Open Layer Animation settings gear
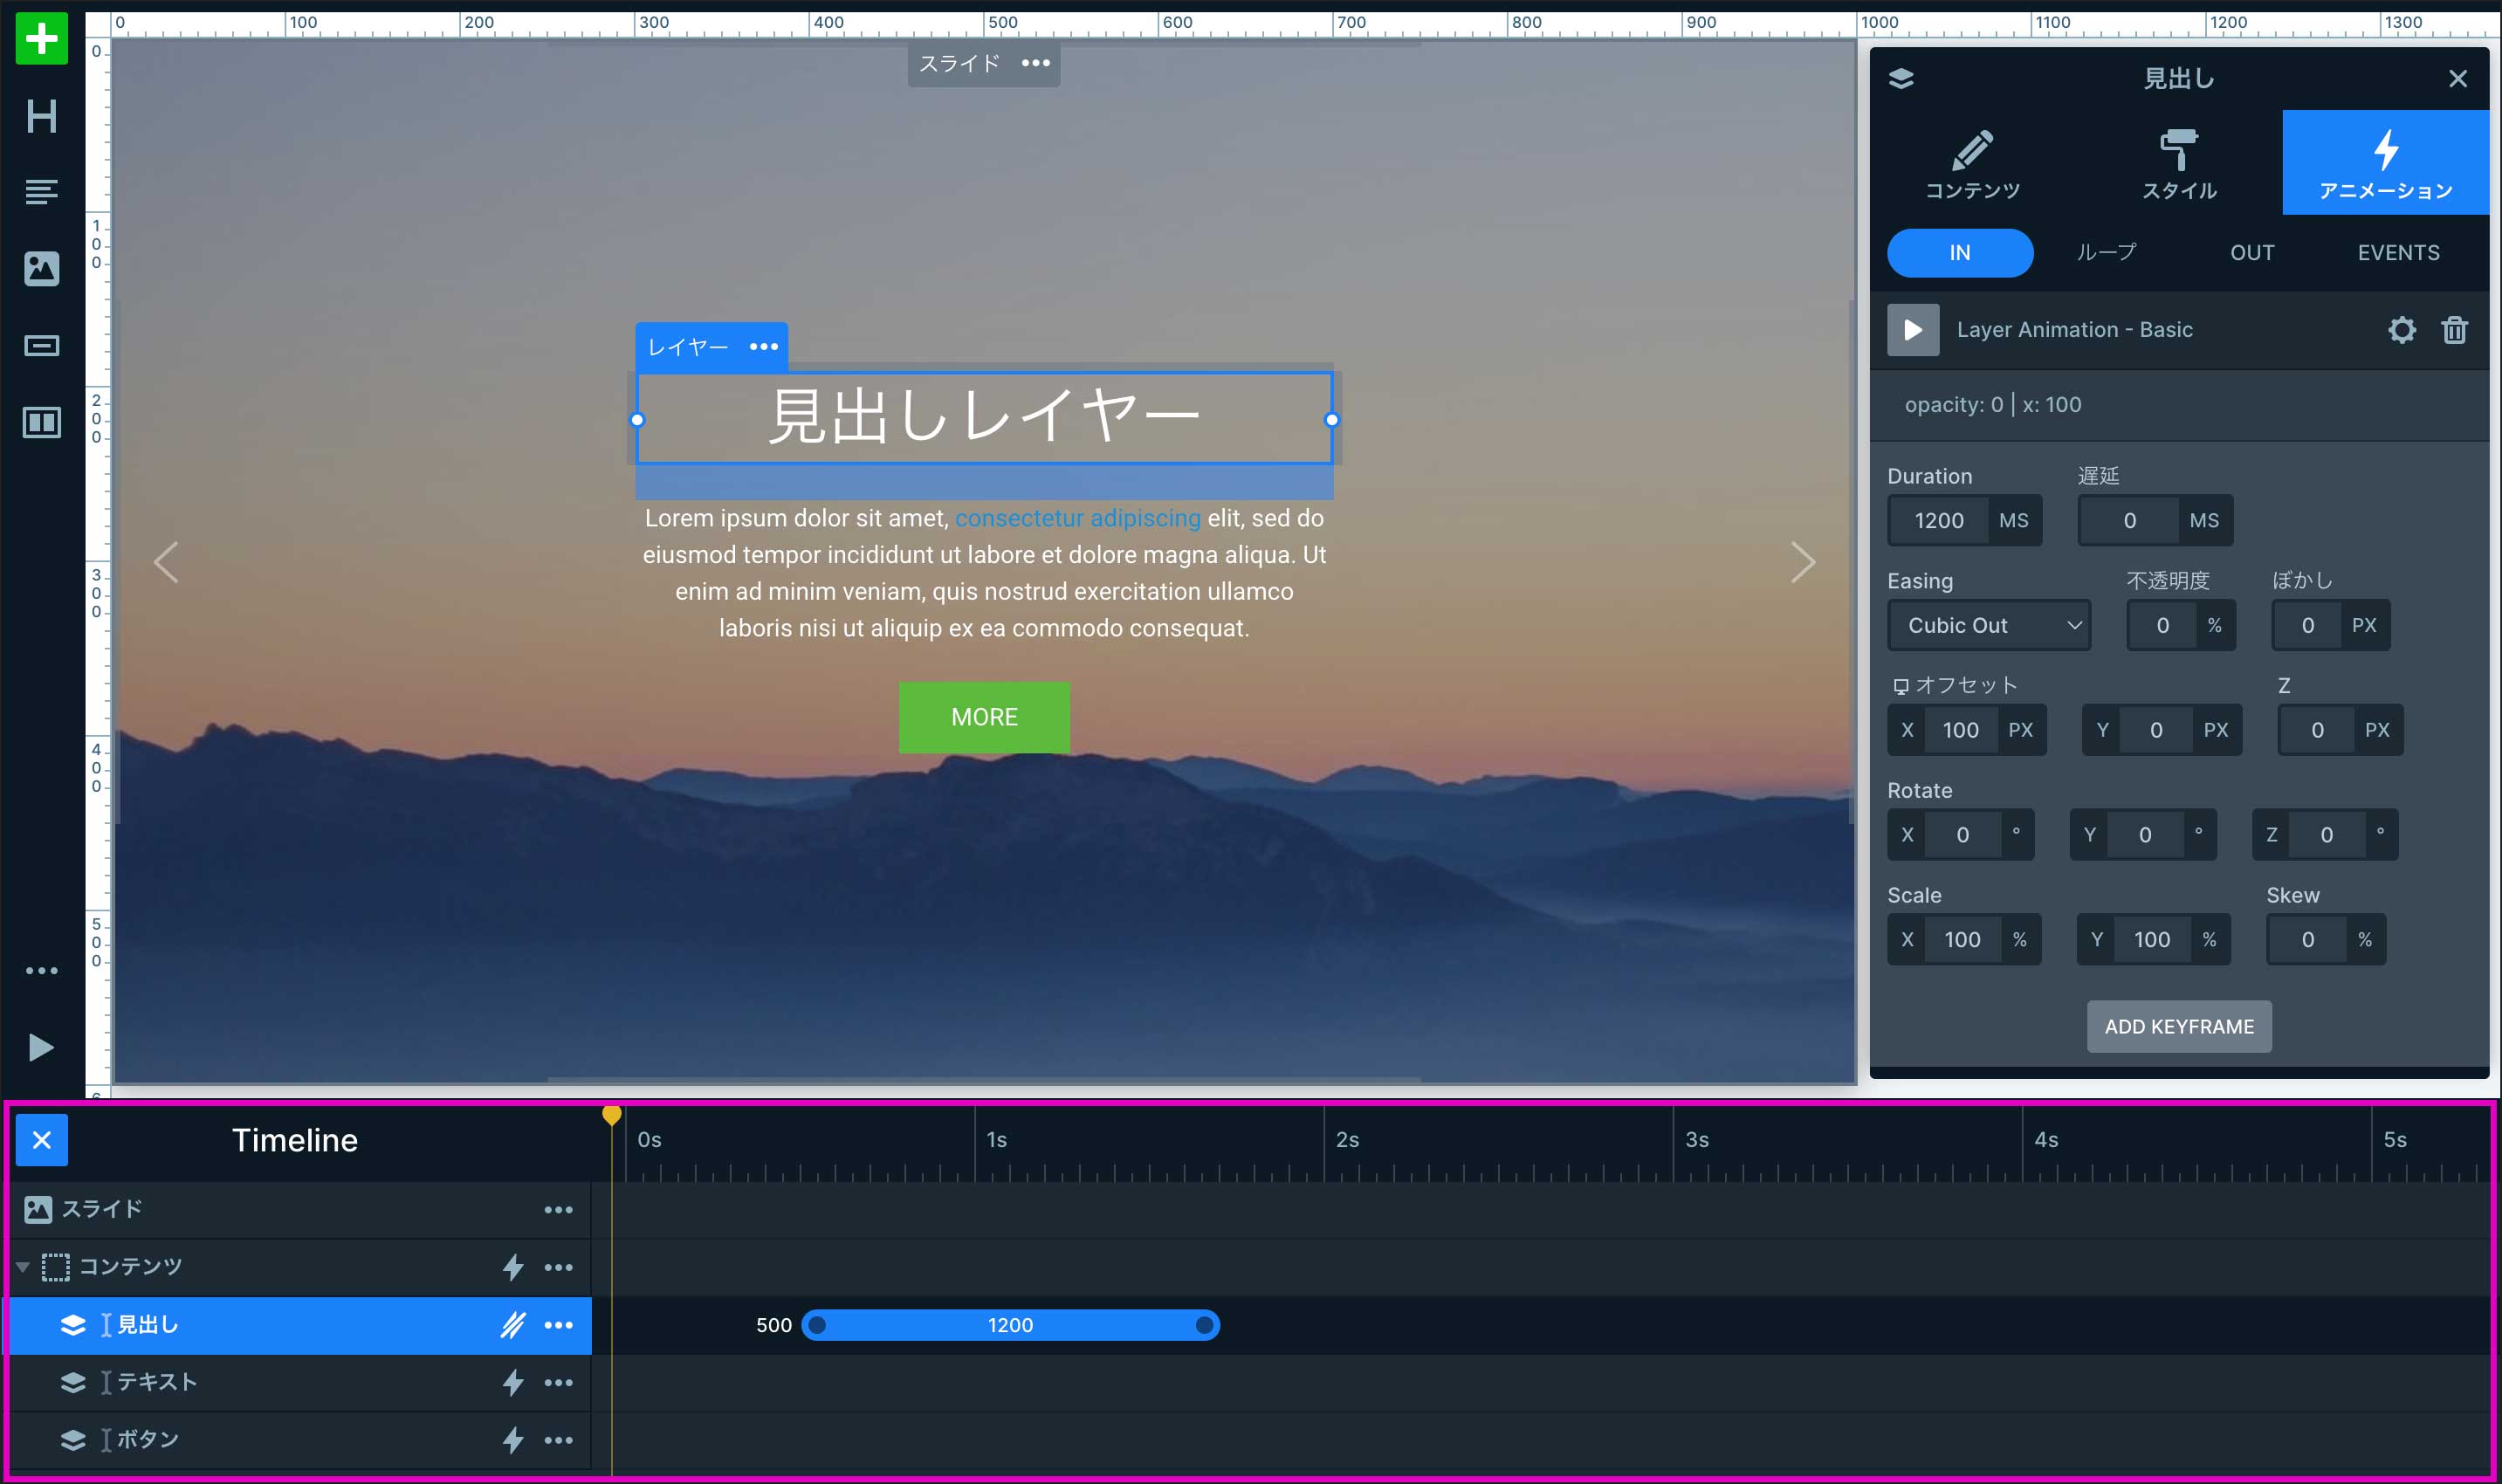The height and width of the screenshot is (1484, 2502). click(x=2401, y=330)
